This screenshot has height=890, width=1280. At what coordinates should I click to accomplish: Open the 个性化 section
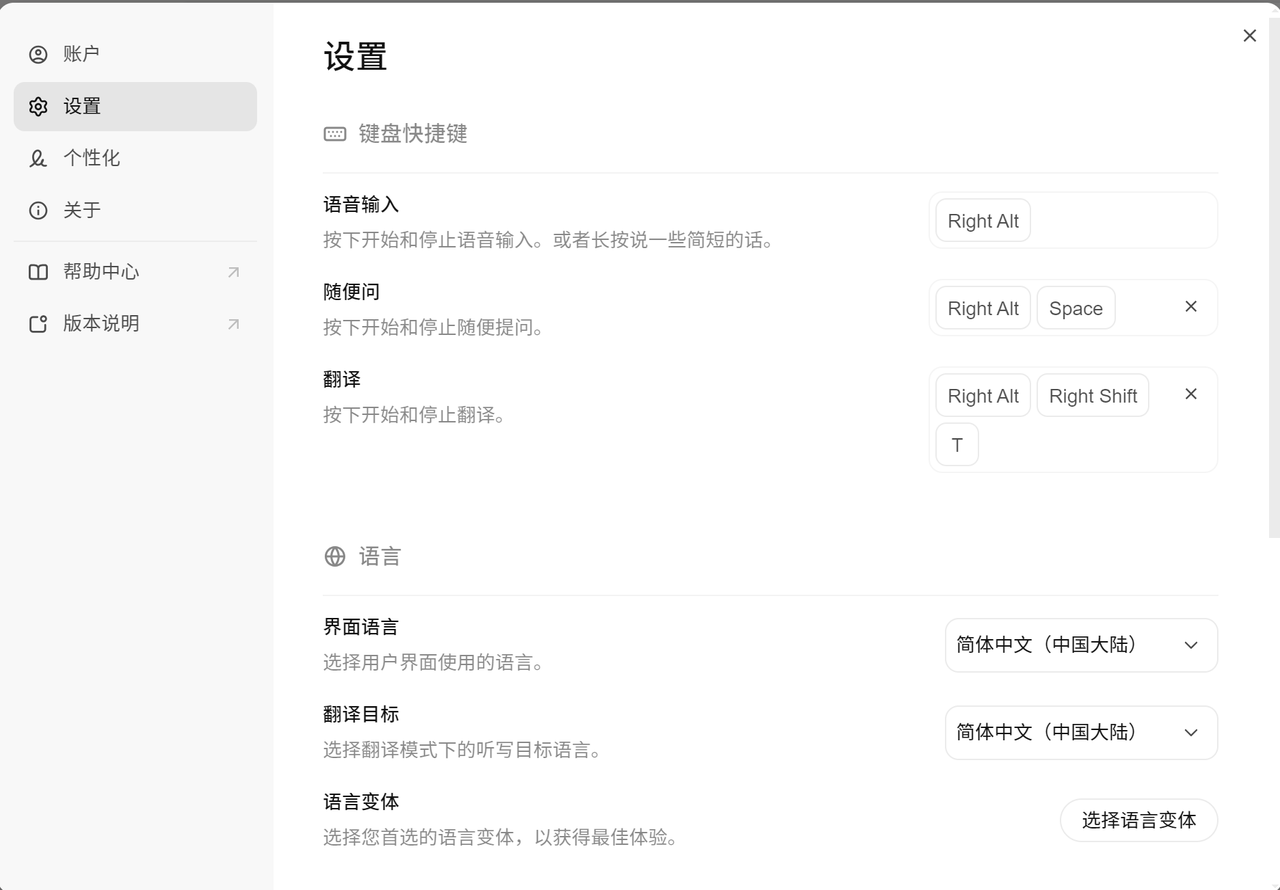click(92, 158)
